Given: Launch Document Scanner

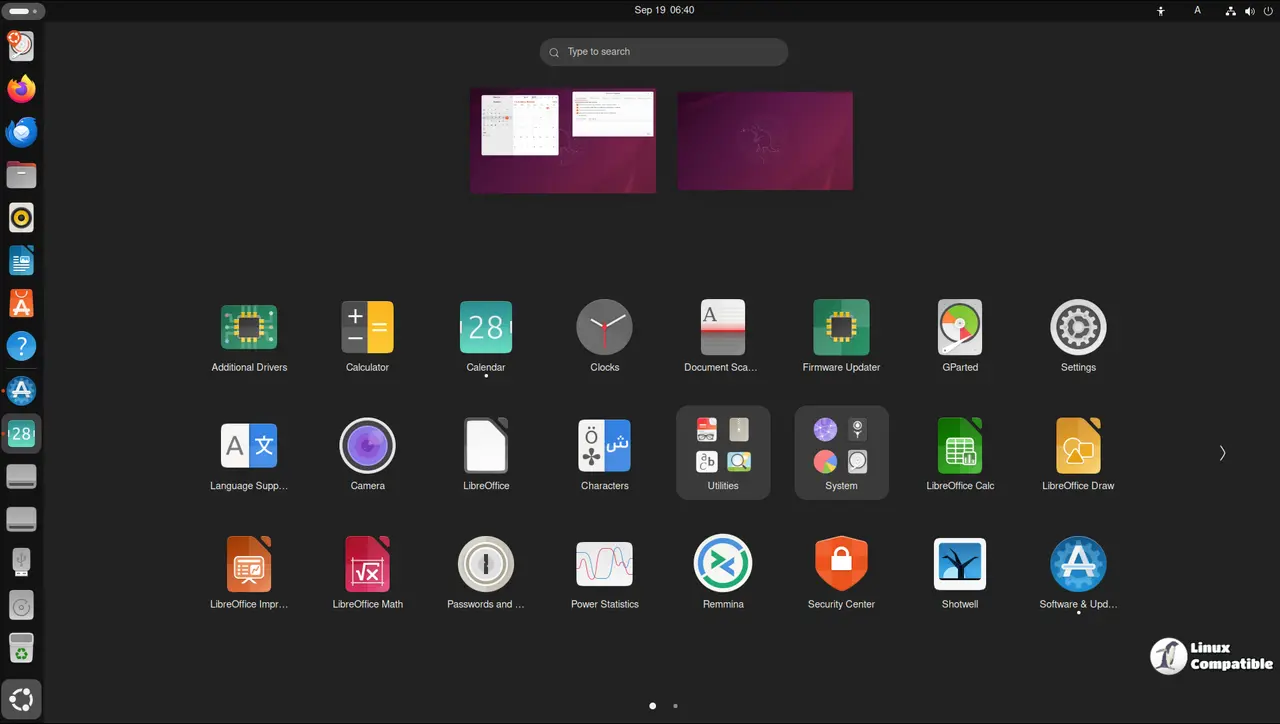Looking at the screenshot, I should [x=722, y=328].
